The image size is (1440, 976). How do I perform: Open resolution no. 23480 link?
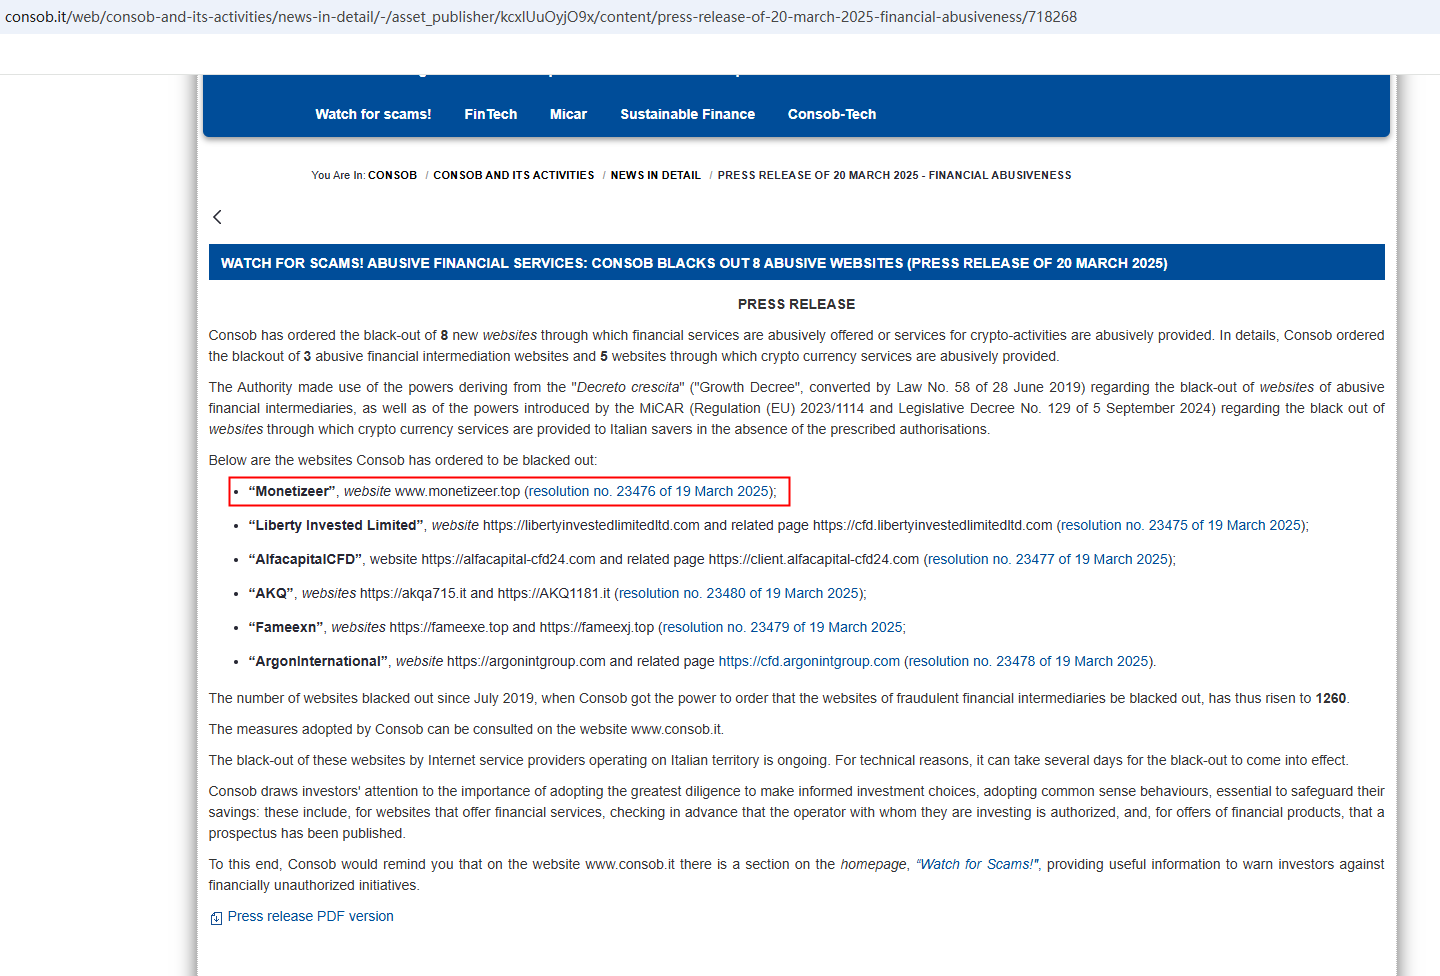point(740,593)
